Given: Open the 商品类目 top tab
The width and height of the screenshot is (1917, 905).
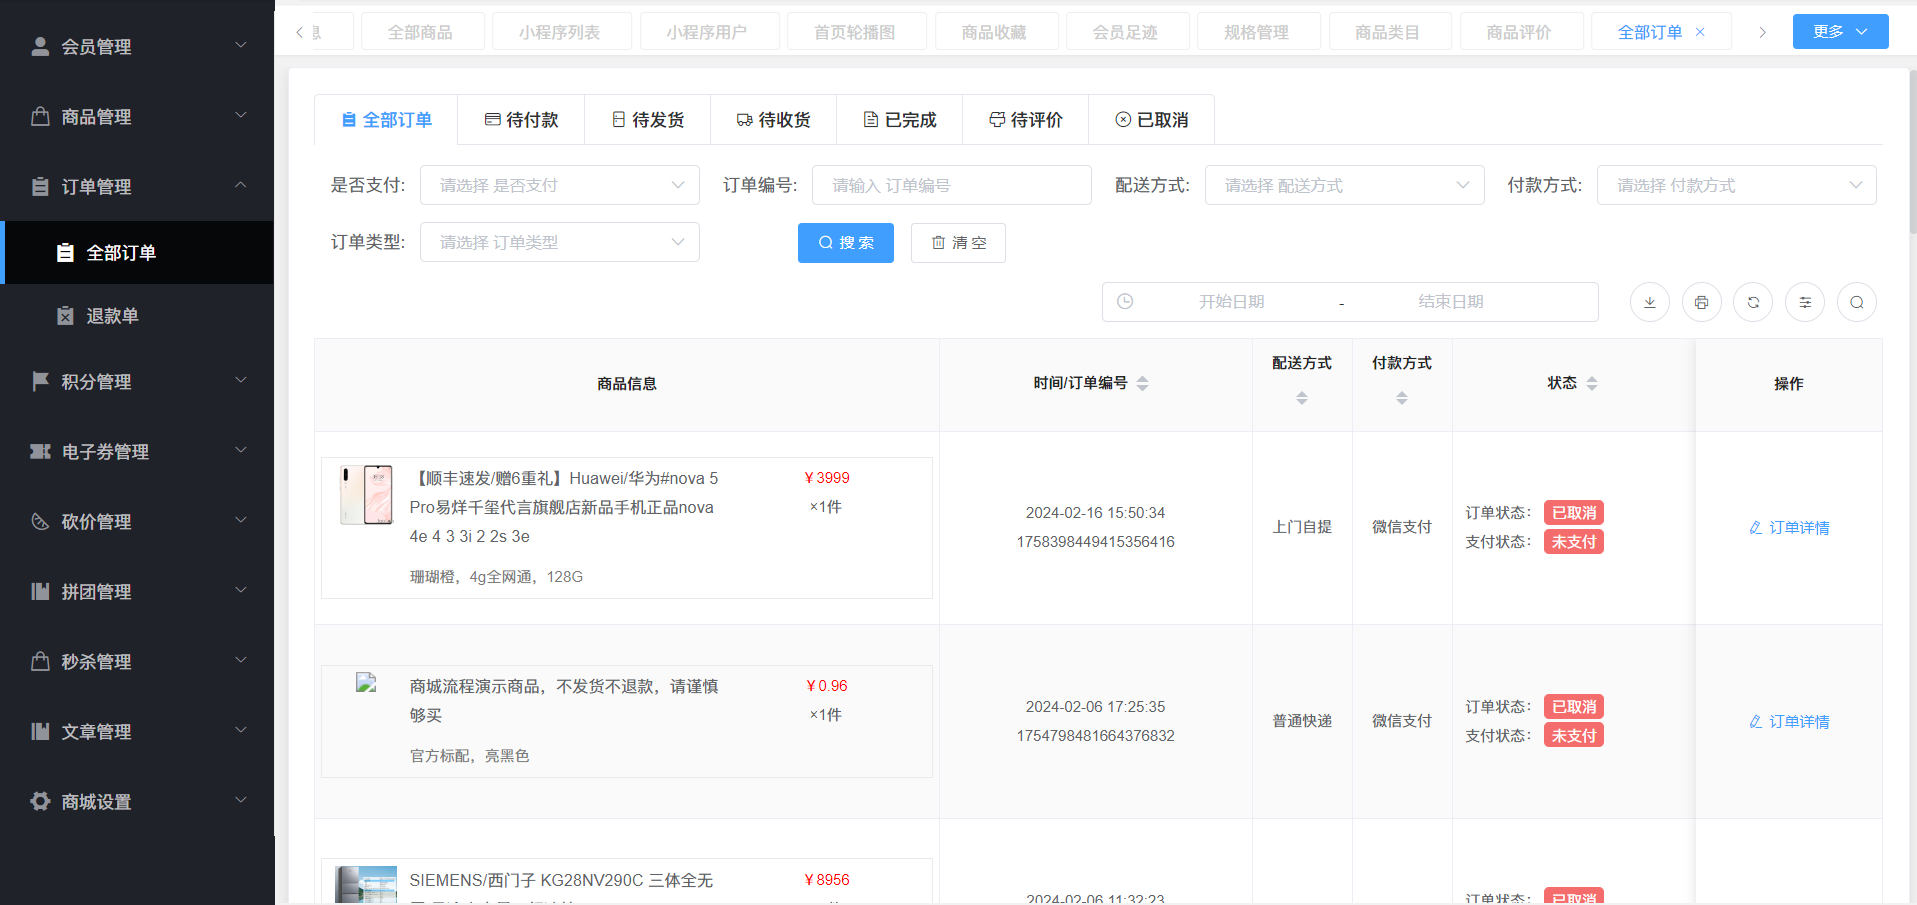Looking at the screenshot, I should [1389, 32].
